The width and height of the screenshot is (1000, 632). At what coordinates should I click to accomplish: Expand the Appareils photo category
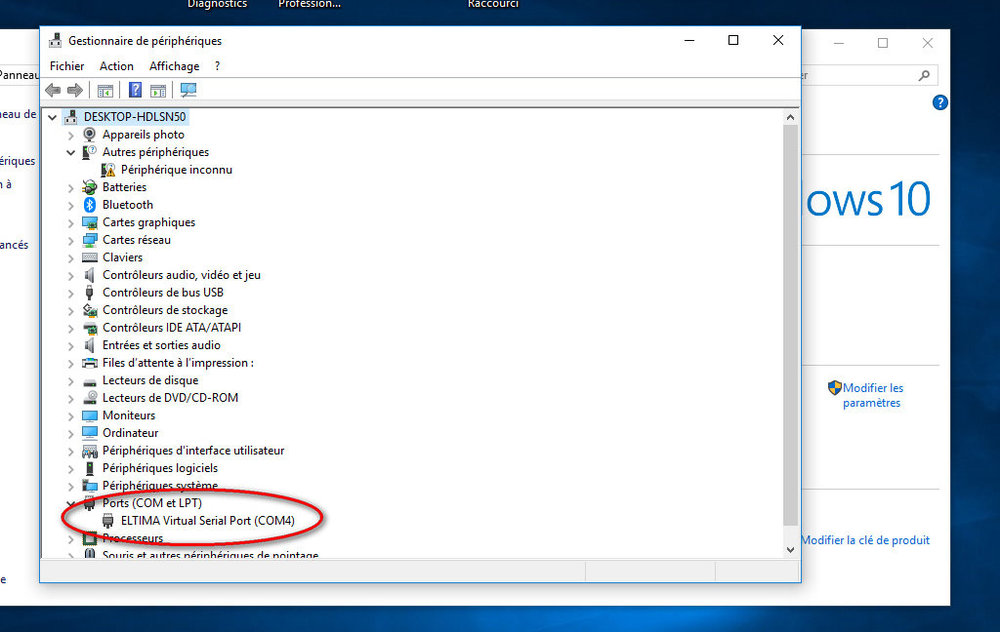point(71,135)
